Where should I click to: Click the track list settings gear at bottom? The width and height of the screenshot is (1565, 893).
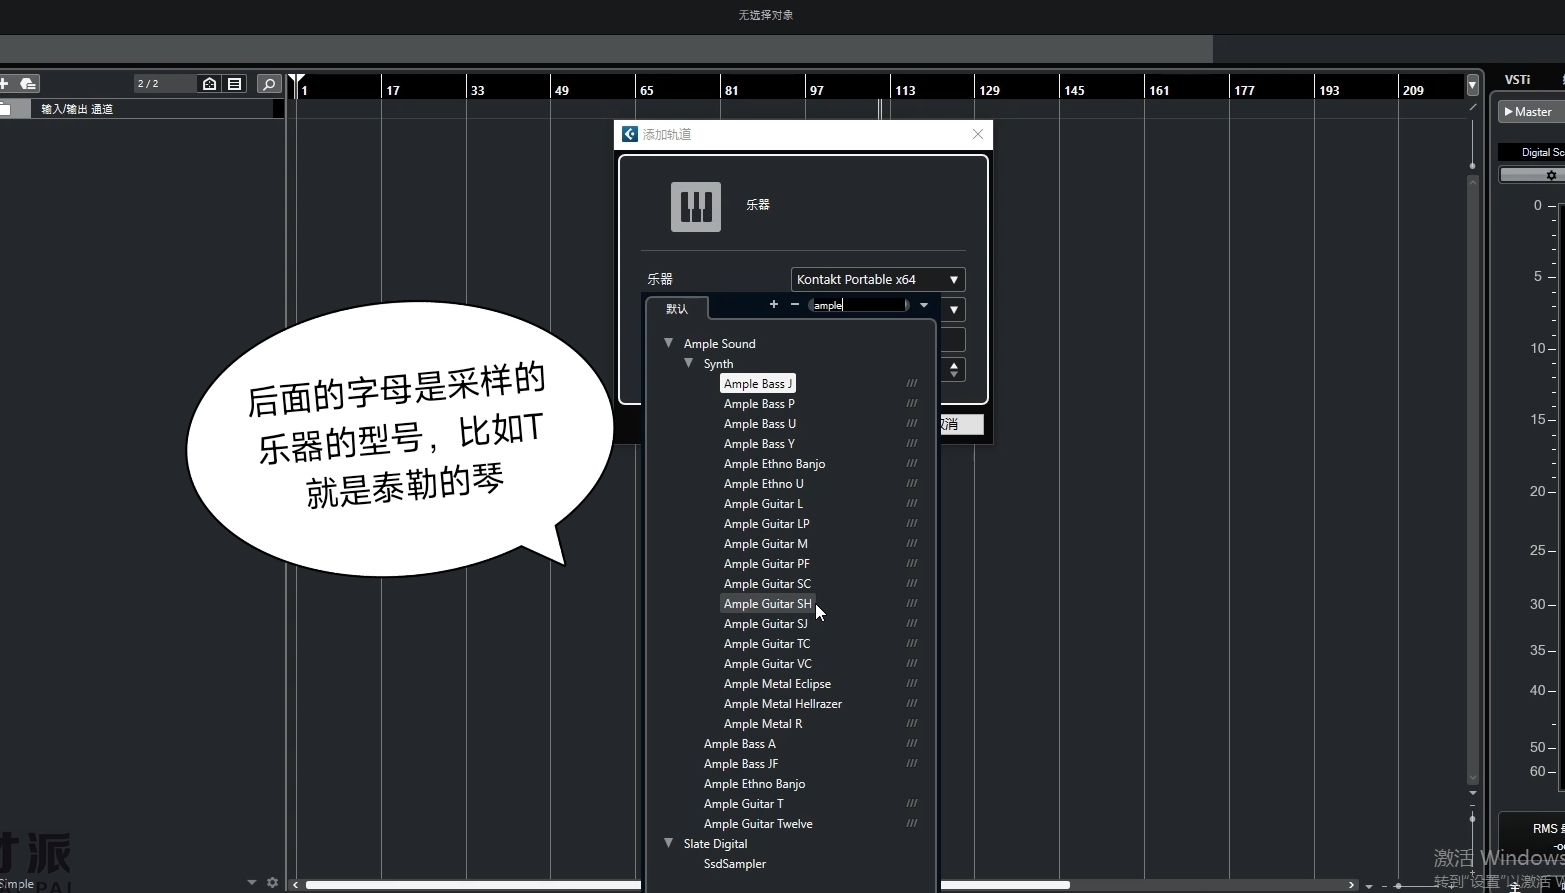pyautogui.click(x=272, y=882)
